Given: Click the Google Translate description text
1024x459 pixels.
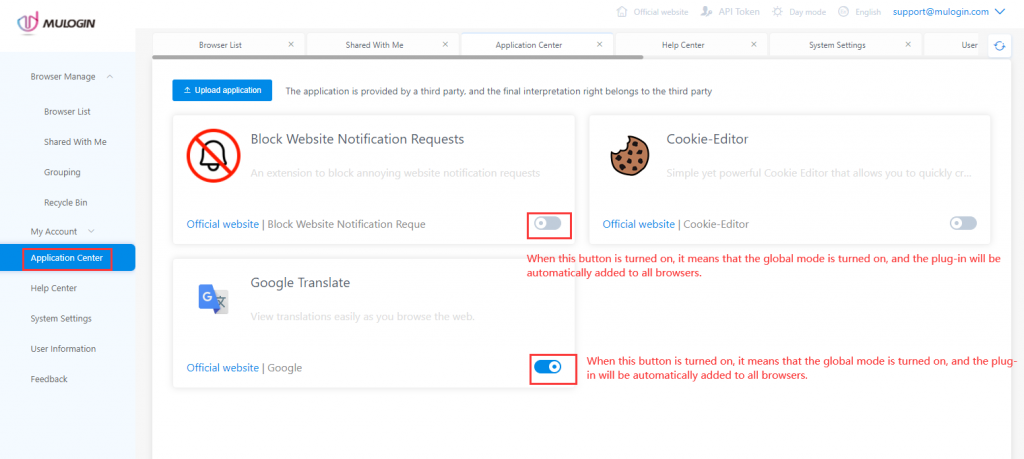Looking at the screenshot, I should click(x=362, y=317).
